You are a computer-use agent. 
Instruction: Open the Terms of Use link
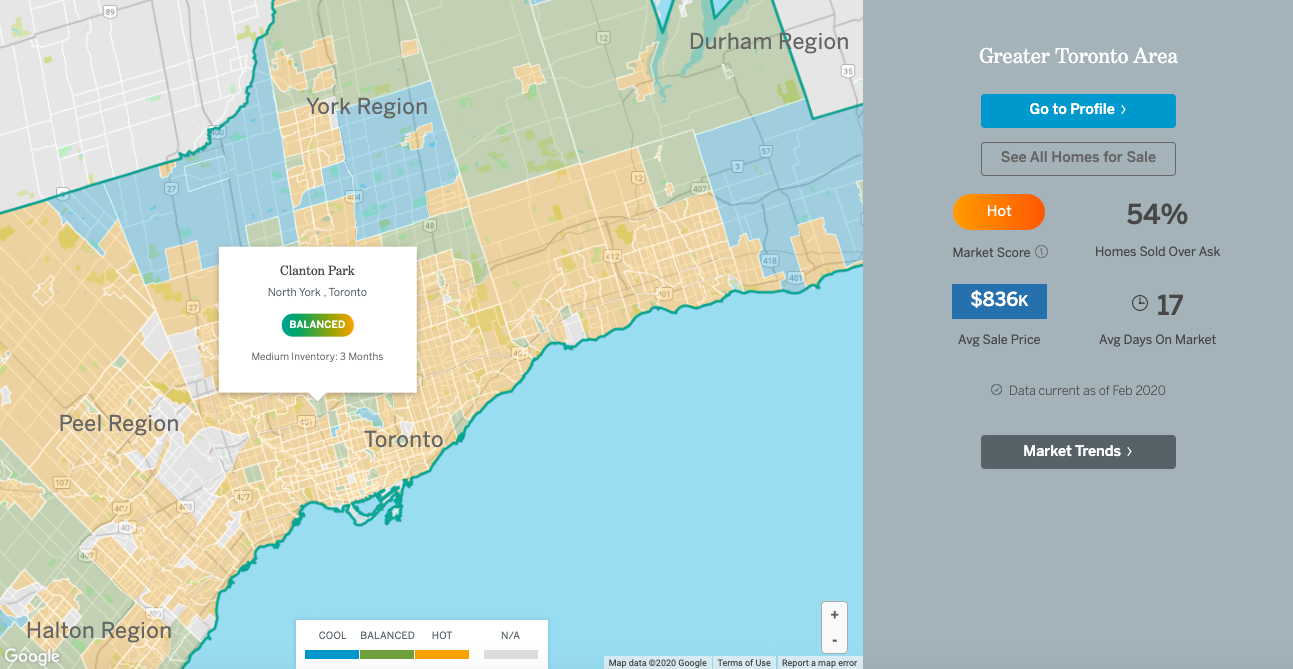(744, 663)
